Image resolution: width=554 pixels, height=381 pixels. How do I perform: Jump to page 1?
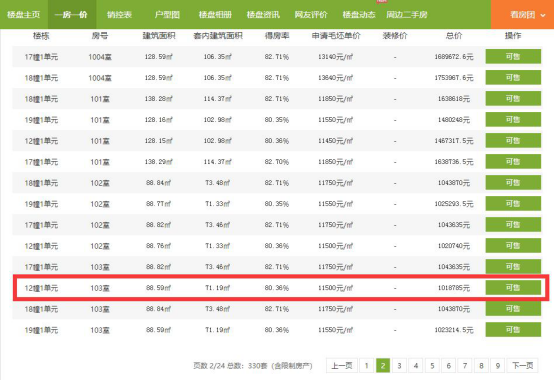[x=366, y=365]
